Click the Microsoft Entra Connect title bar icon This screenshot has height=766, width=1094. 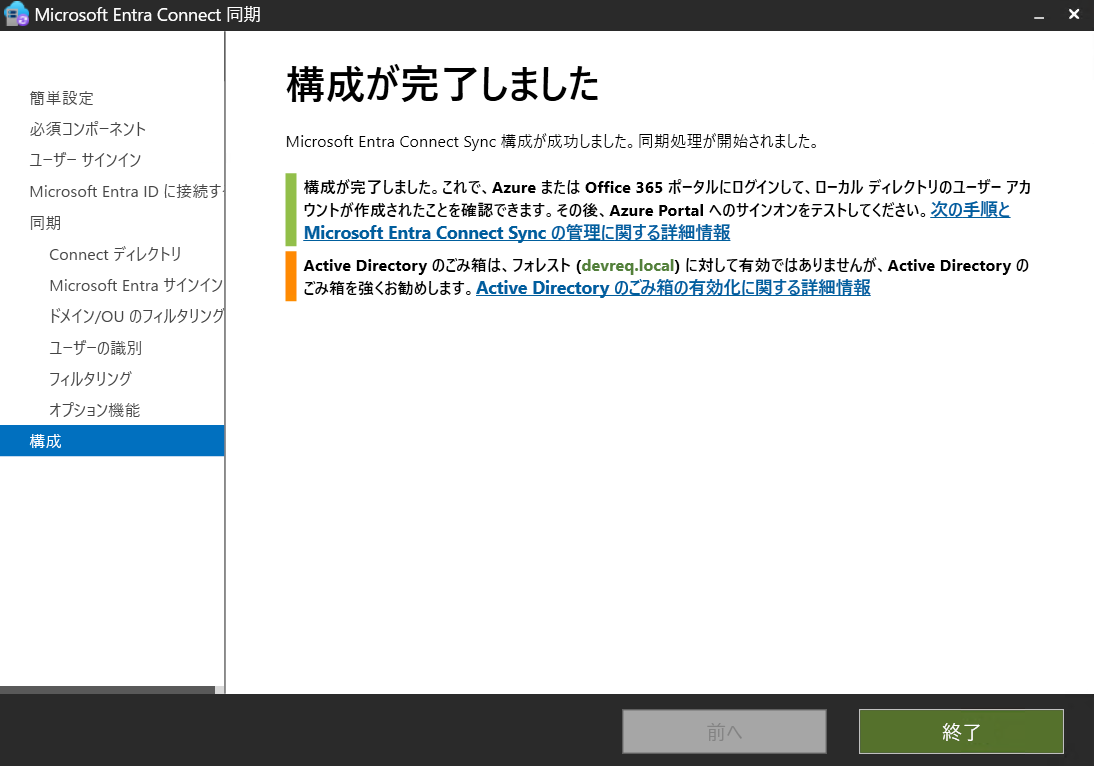click(16, 14)
